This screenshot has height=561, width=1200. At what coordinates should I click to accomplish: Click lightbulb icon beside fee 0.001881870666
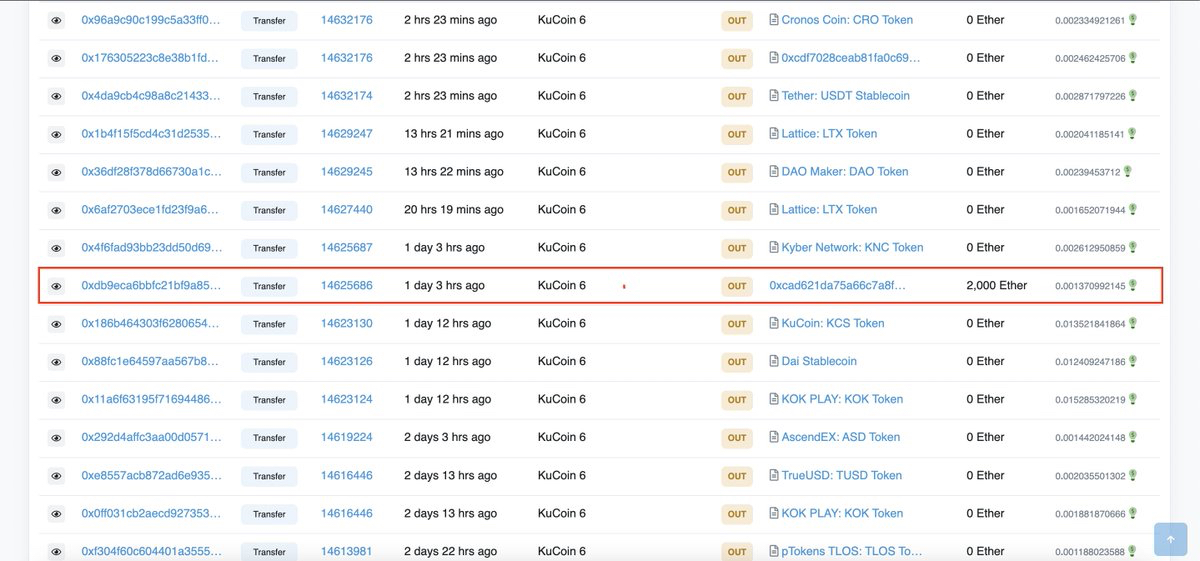[1132, 513]
